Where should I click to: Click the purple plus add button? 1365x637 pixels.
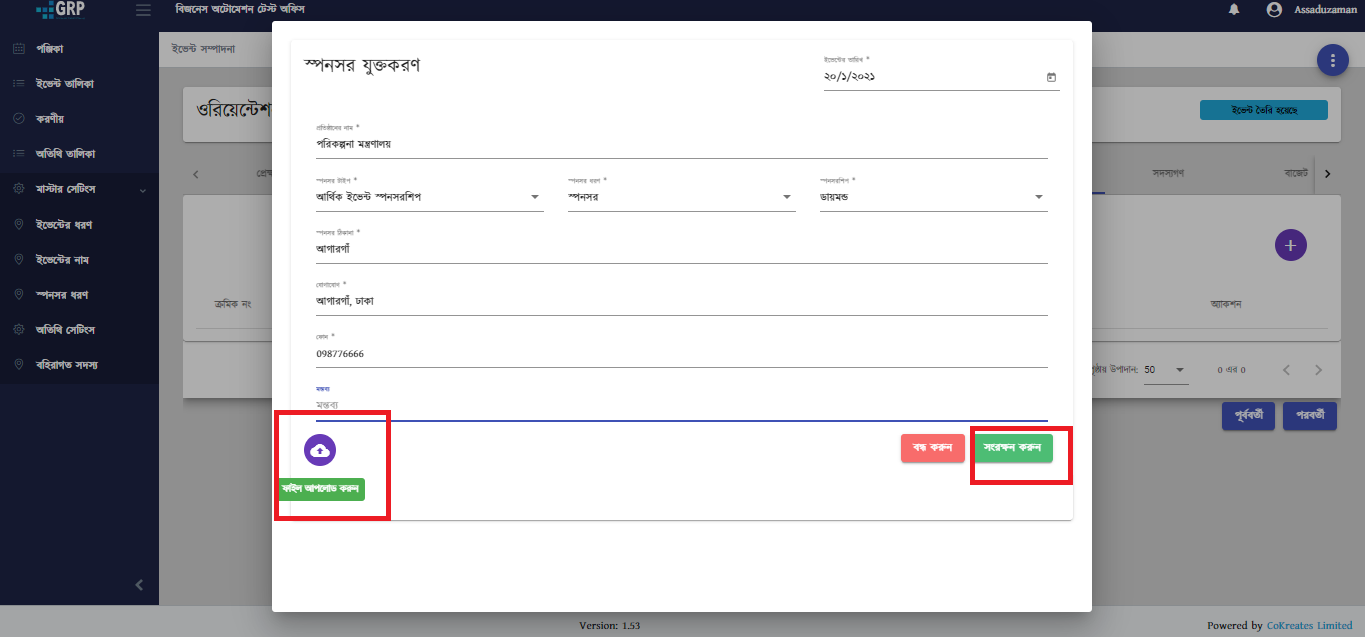(x=1290, y=245)
